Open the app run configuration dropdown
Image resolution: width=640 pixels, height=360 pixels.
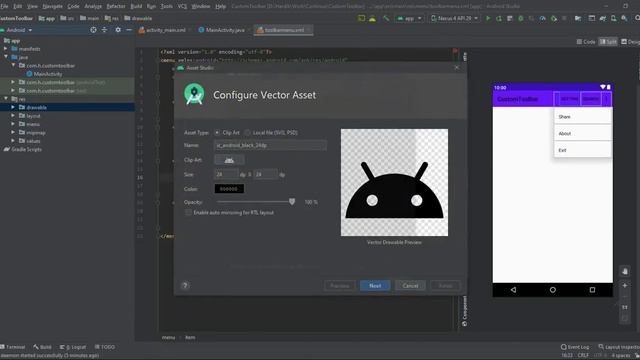[x=409, y=18]
